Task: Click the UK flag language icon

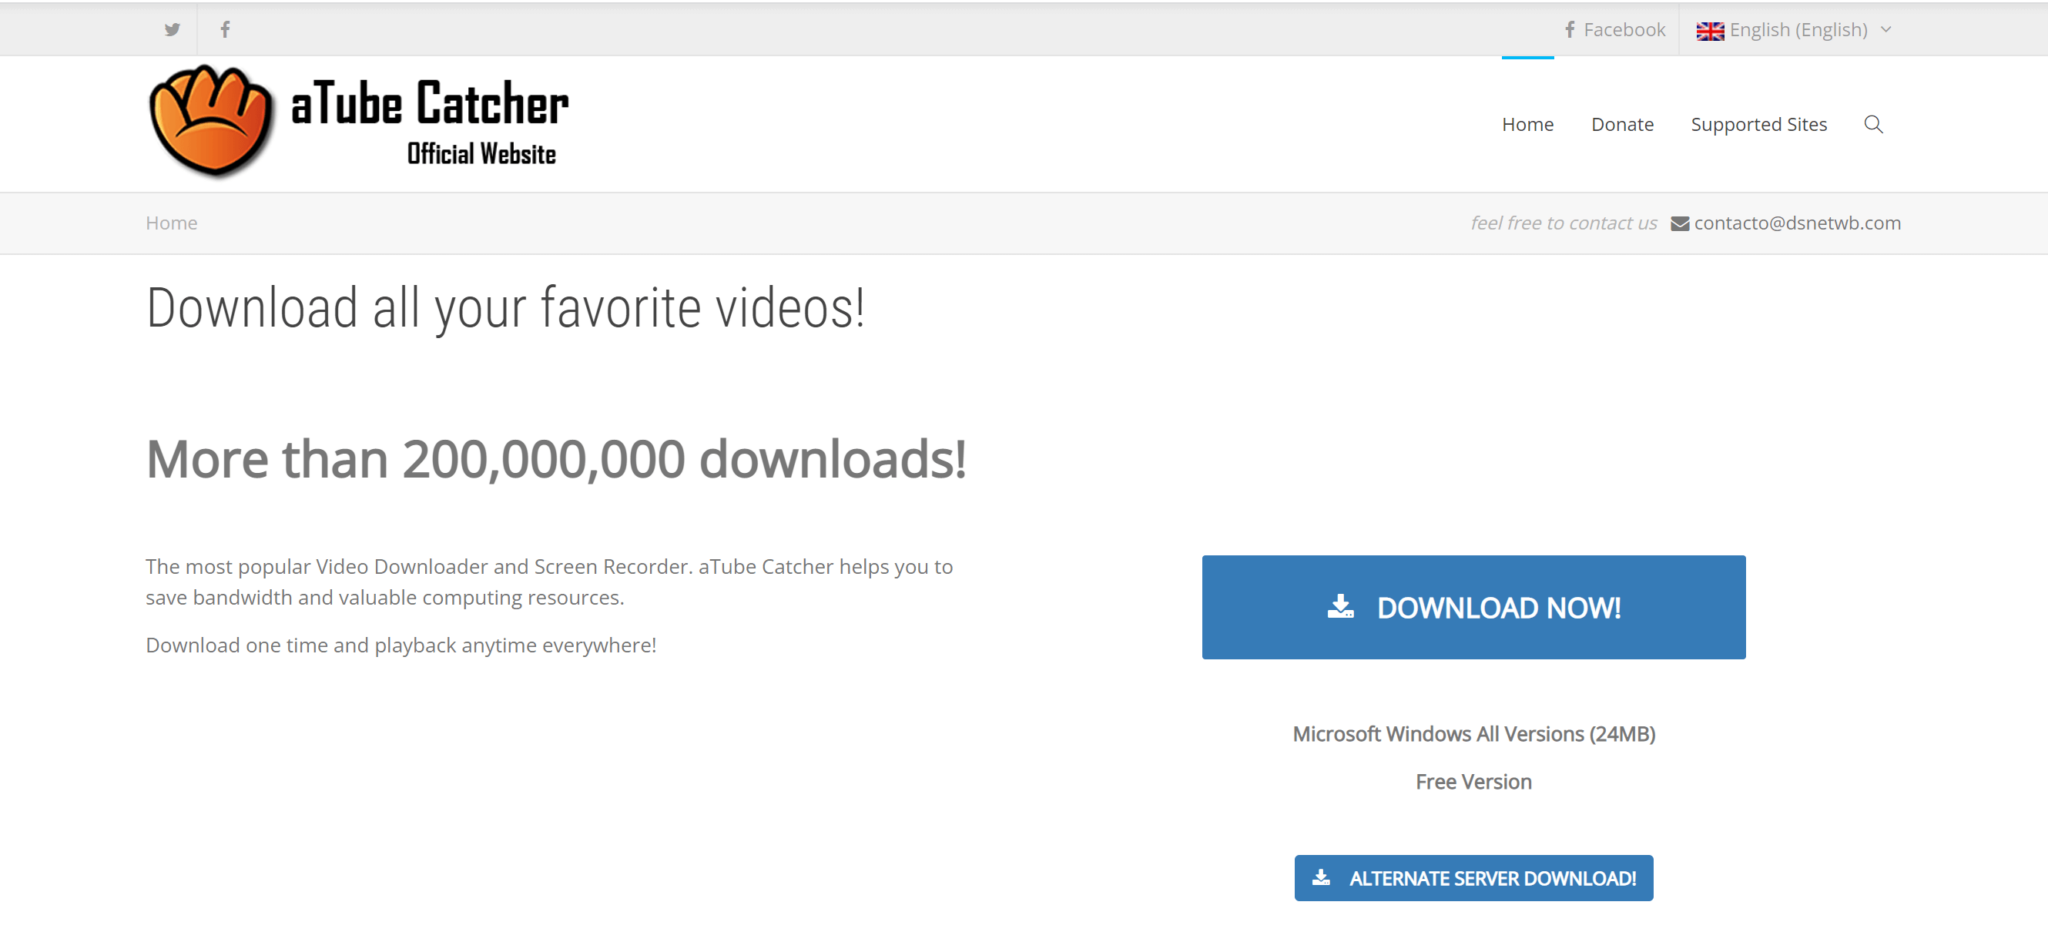Action: coord(1710,31)
